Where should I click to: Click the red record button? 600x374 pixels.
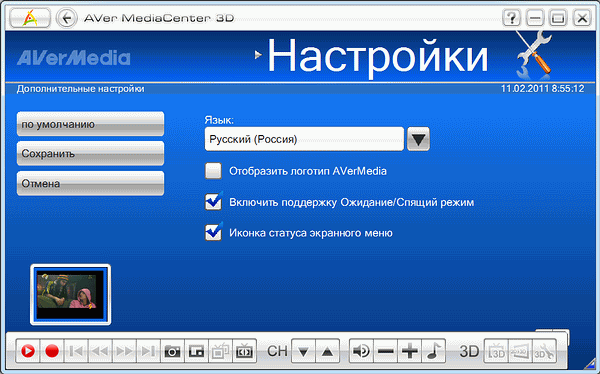(52, 351)
